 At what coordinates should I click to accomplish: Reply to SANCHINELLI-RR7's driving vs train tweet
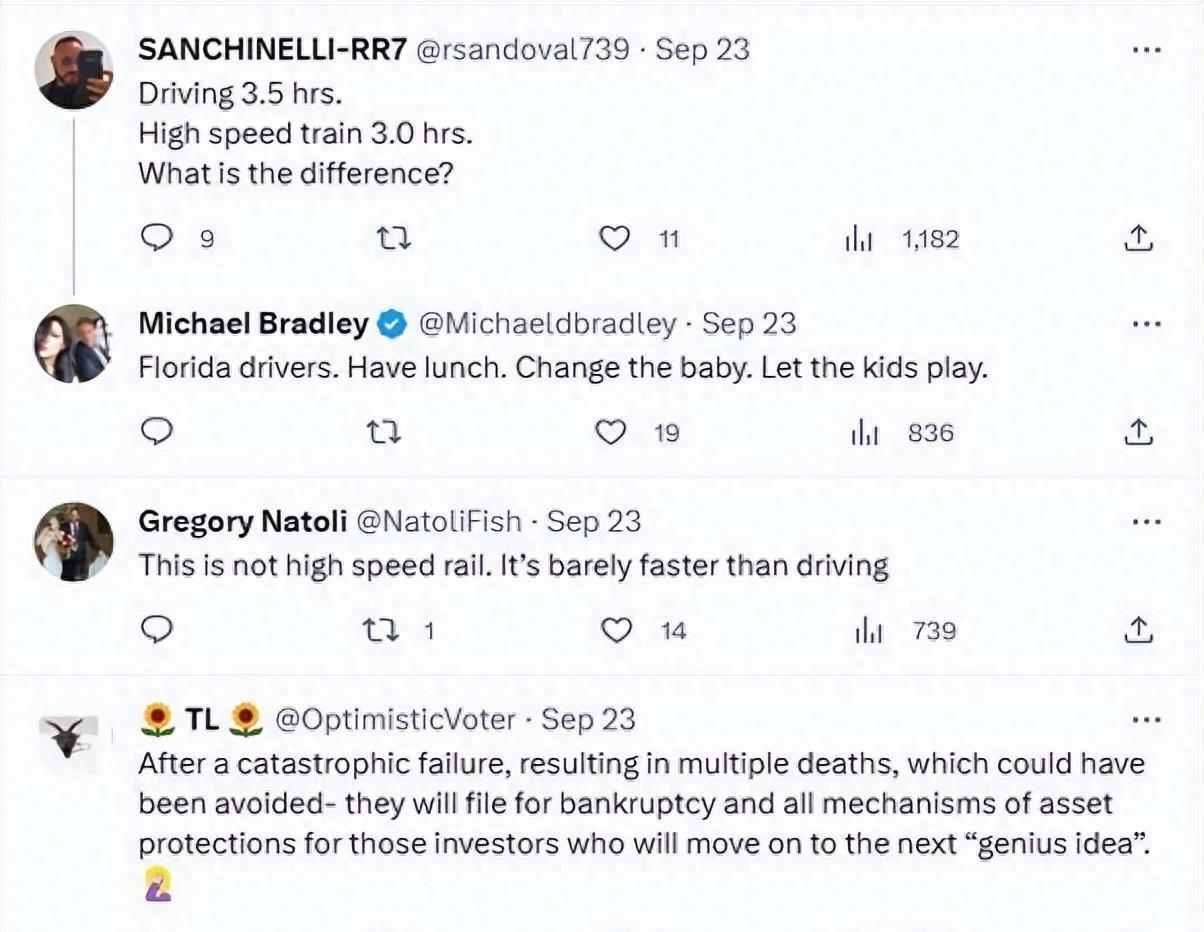point(156,239)
